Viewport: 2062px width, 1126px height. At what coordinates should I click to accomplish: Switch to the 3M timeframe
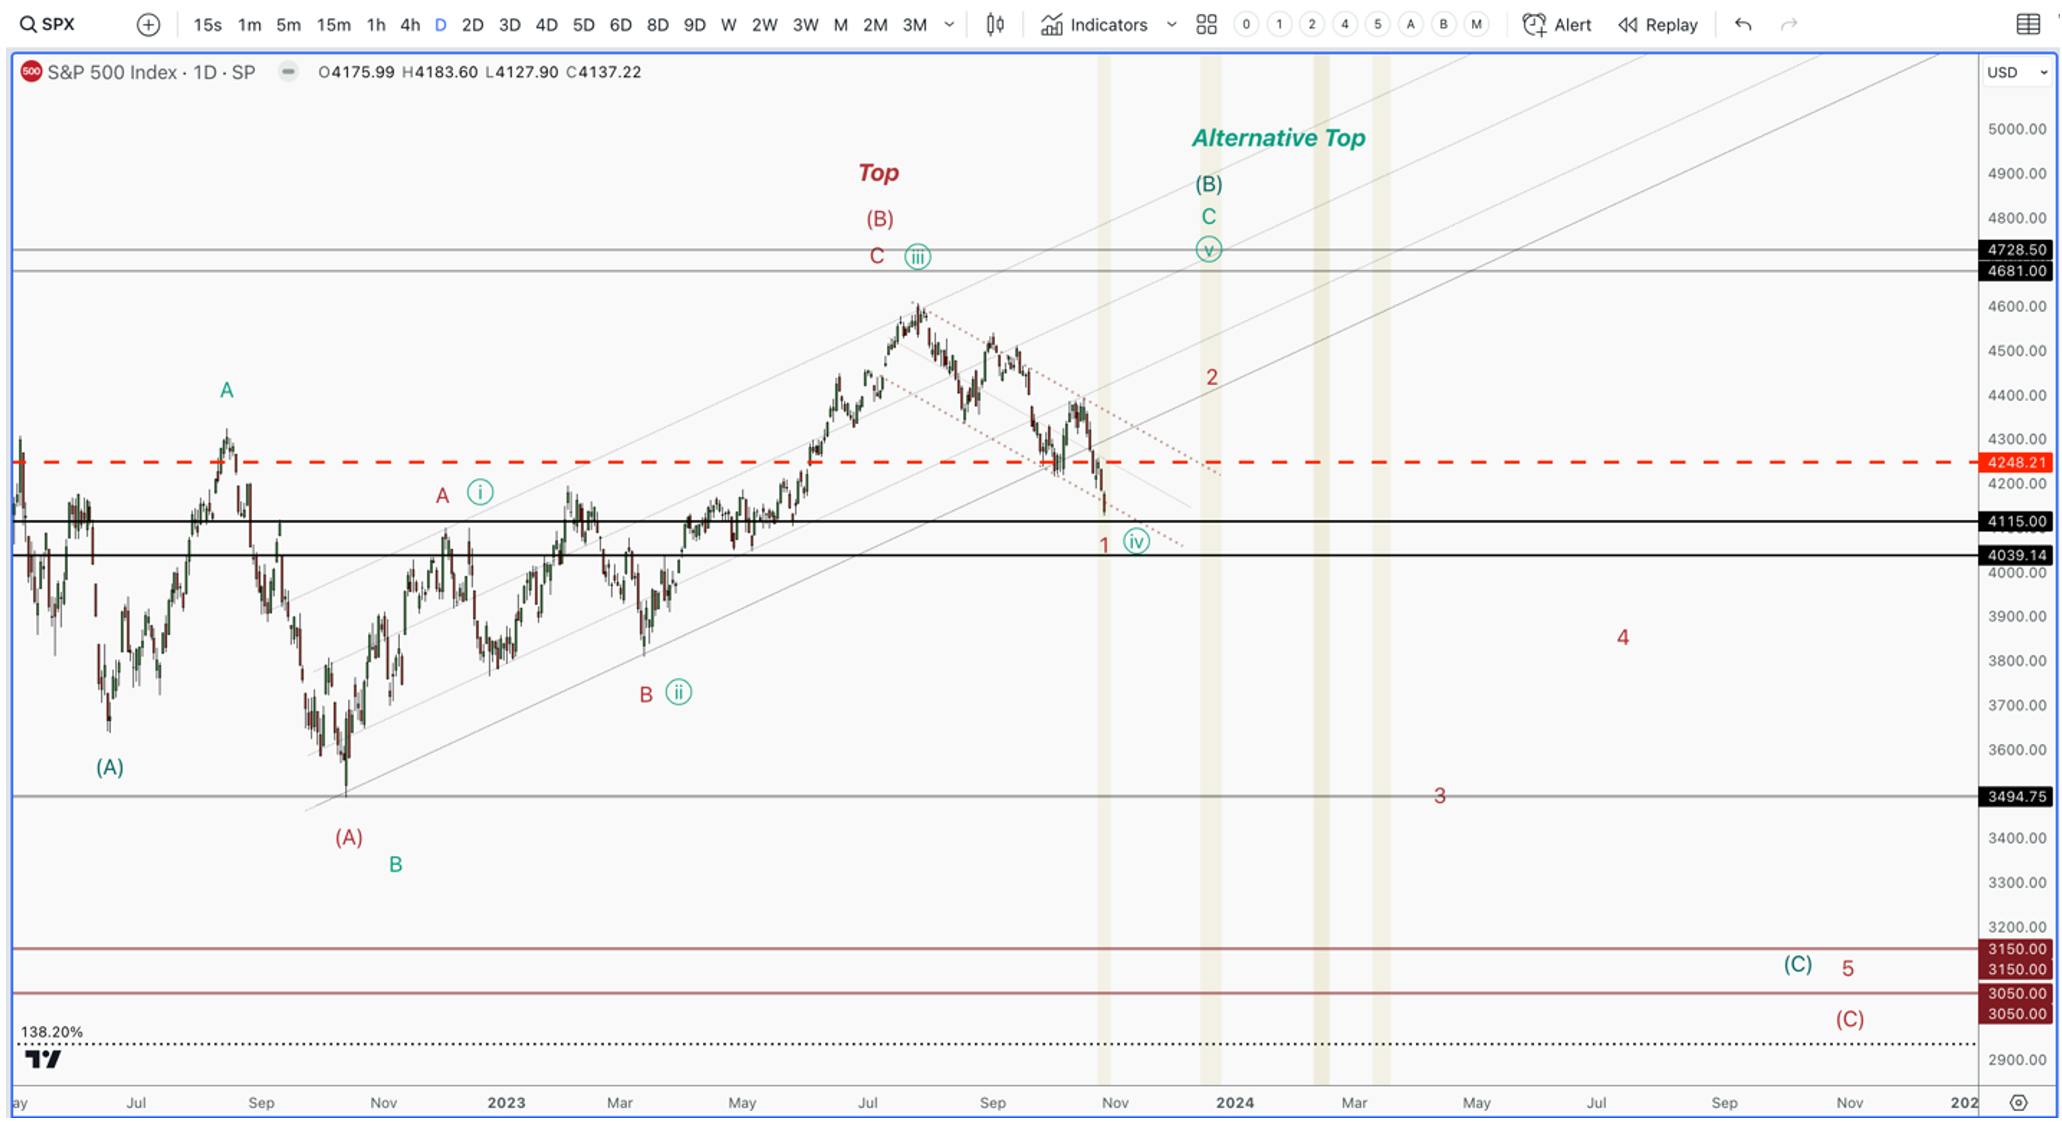pos(915,24)
